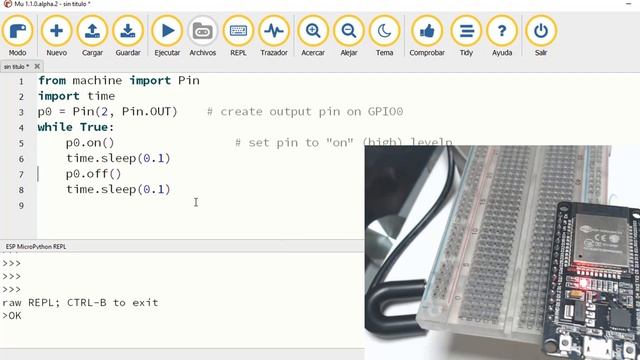
Task: Open Ayuda help
Action: (x=502, y=36)
